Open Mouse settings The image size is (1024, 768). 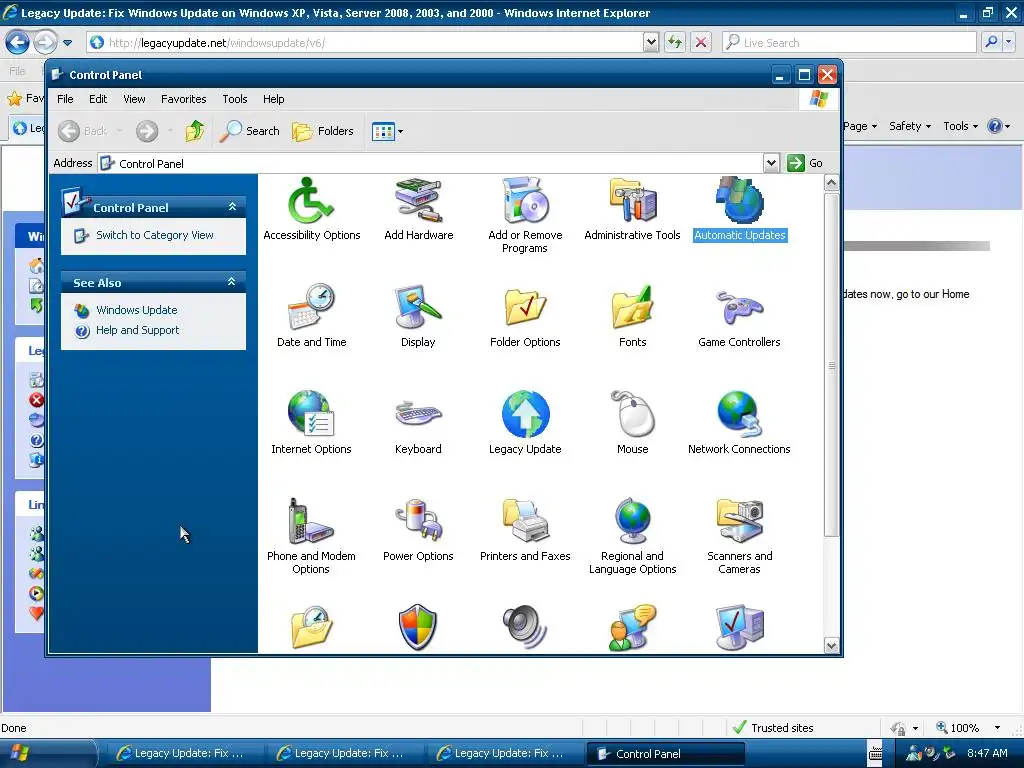632,423
